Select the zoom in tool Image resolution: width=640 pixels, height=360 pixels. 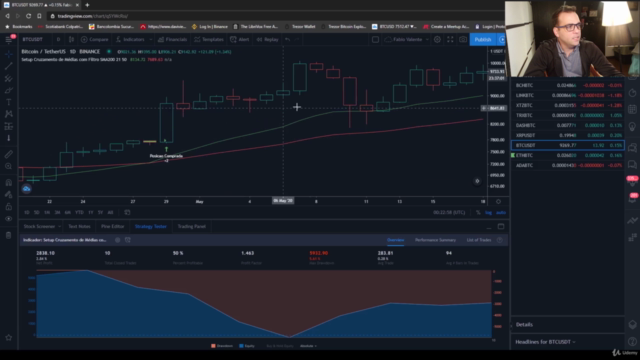click(9, 166)
